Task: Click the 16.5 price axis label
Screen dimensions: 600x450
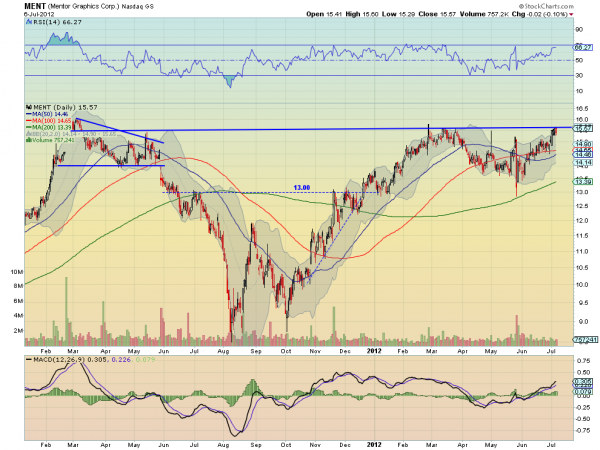Action: 582,109
